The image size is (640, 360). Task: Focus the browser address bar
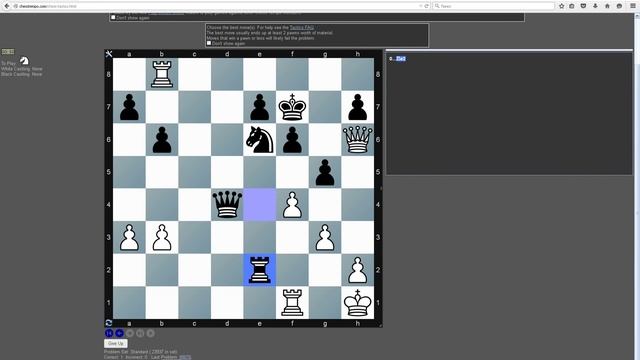(216, 6)
